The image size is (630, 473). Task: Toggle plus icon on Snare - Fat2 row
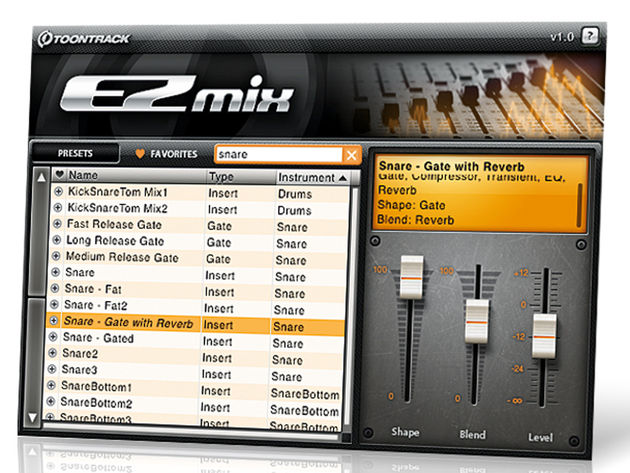pos(54,304)
